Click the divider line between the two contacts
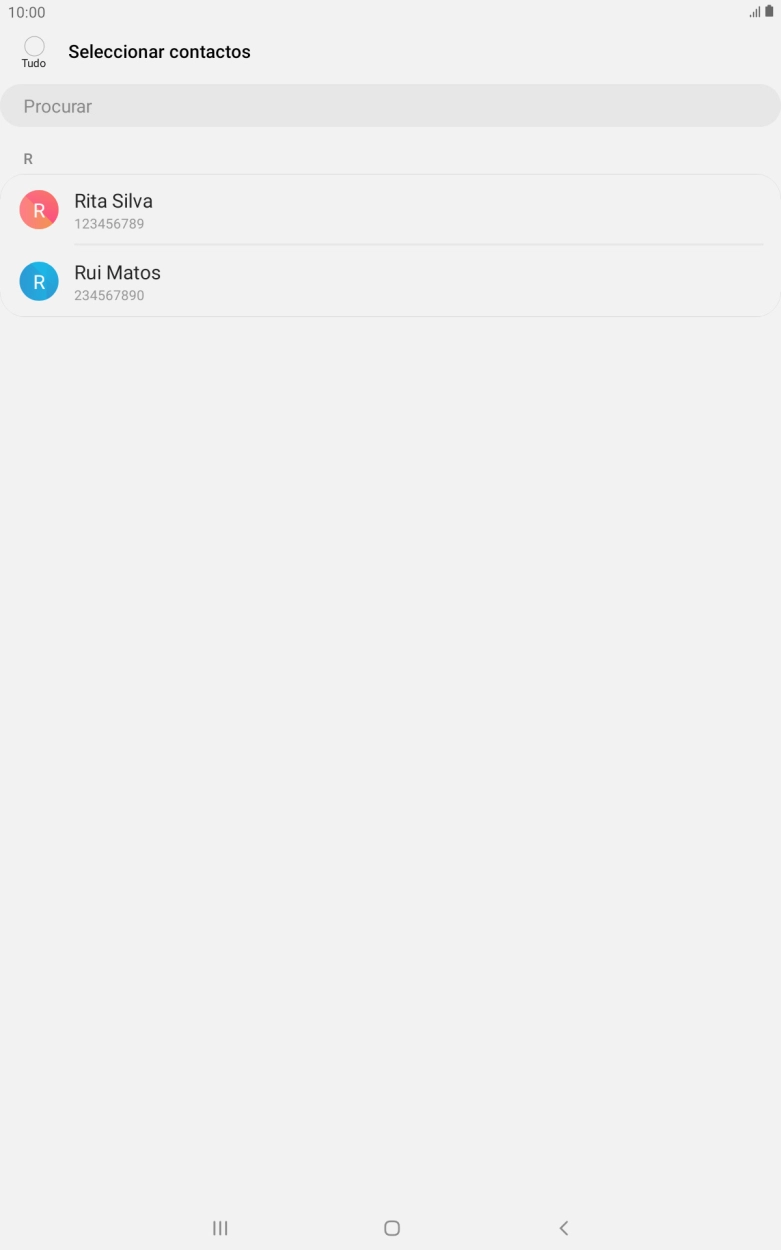 click(418, 245)
